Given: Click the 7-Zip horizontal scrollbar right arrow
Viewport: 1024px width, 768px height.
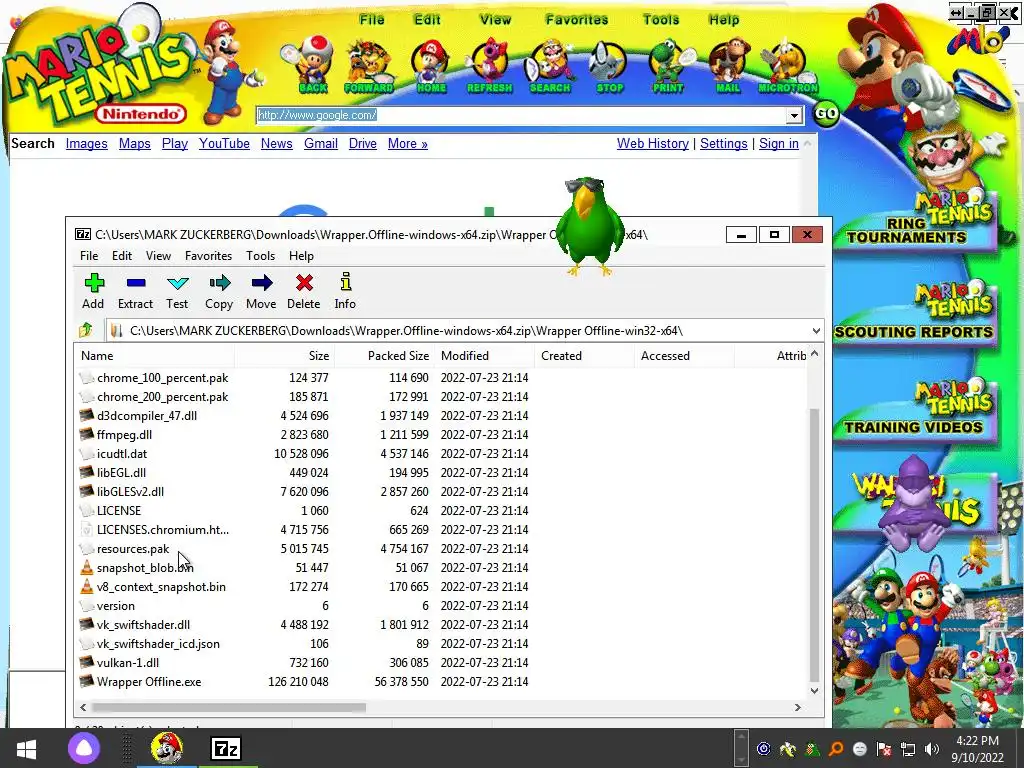Looking at the screenshot, I should pos(797,707).
